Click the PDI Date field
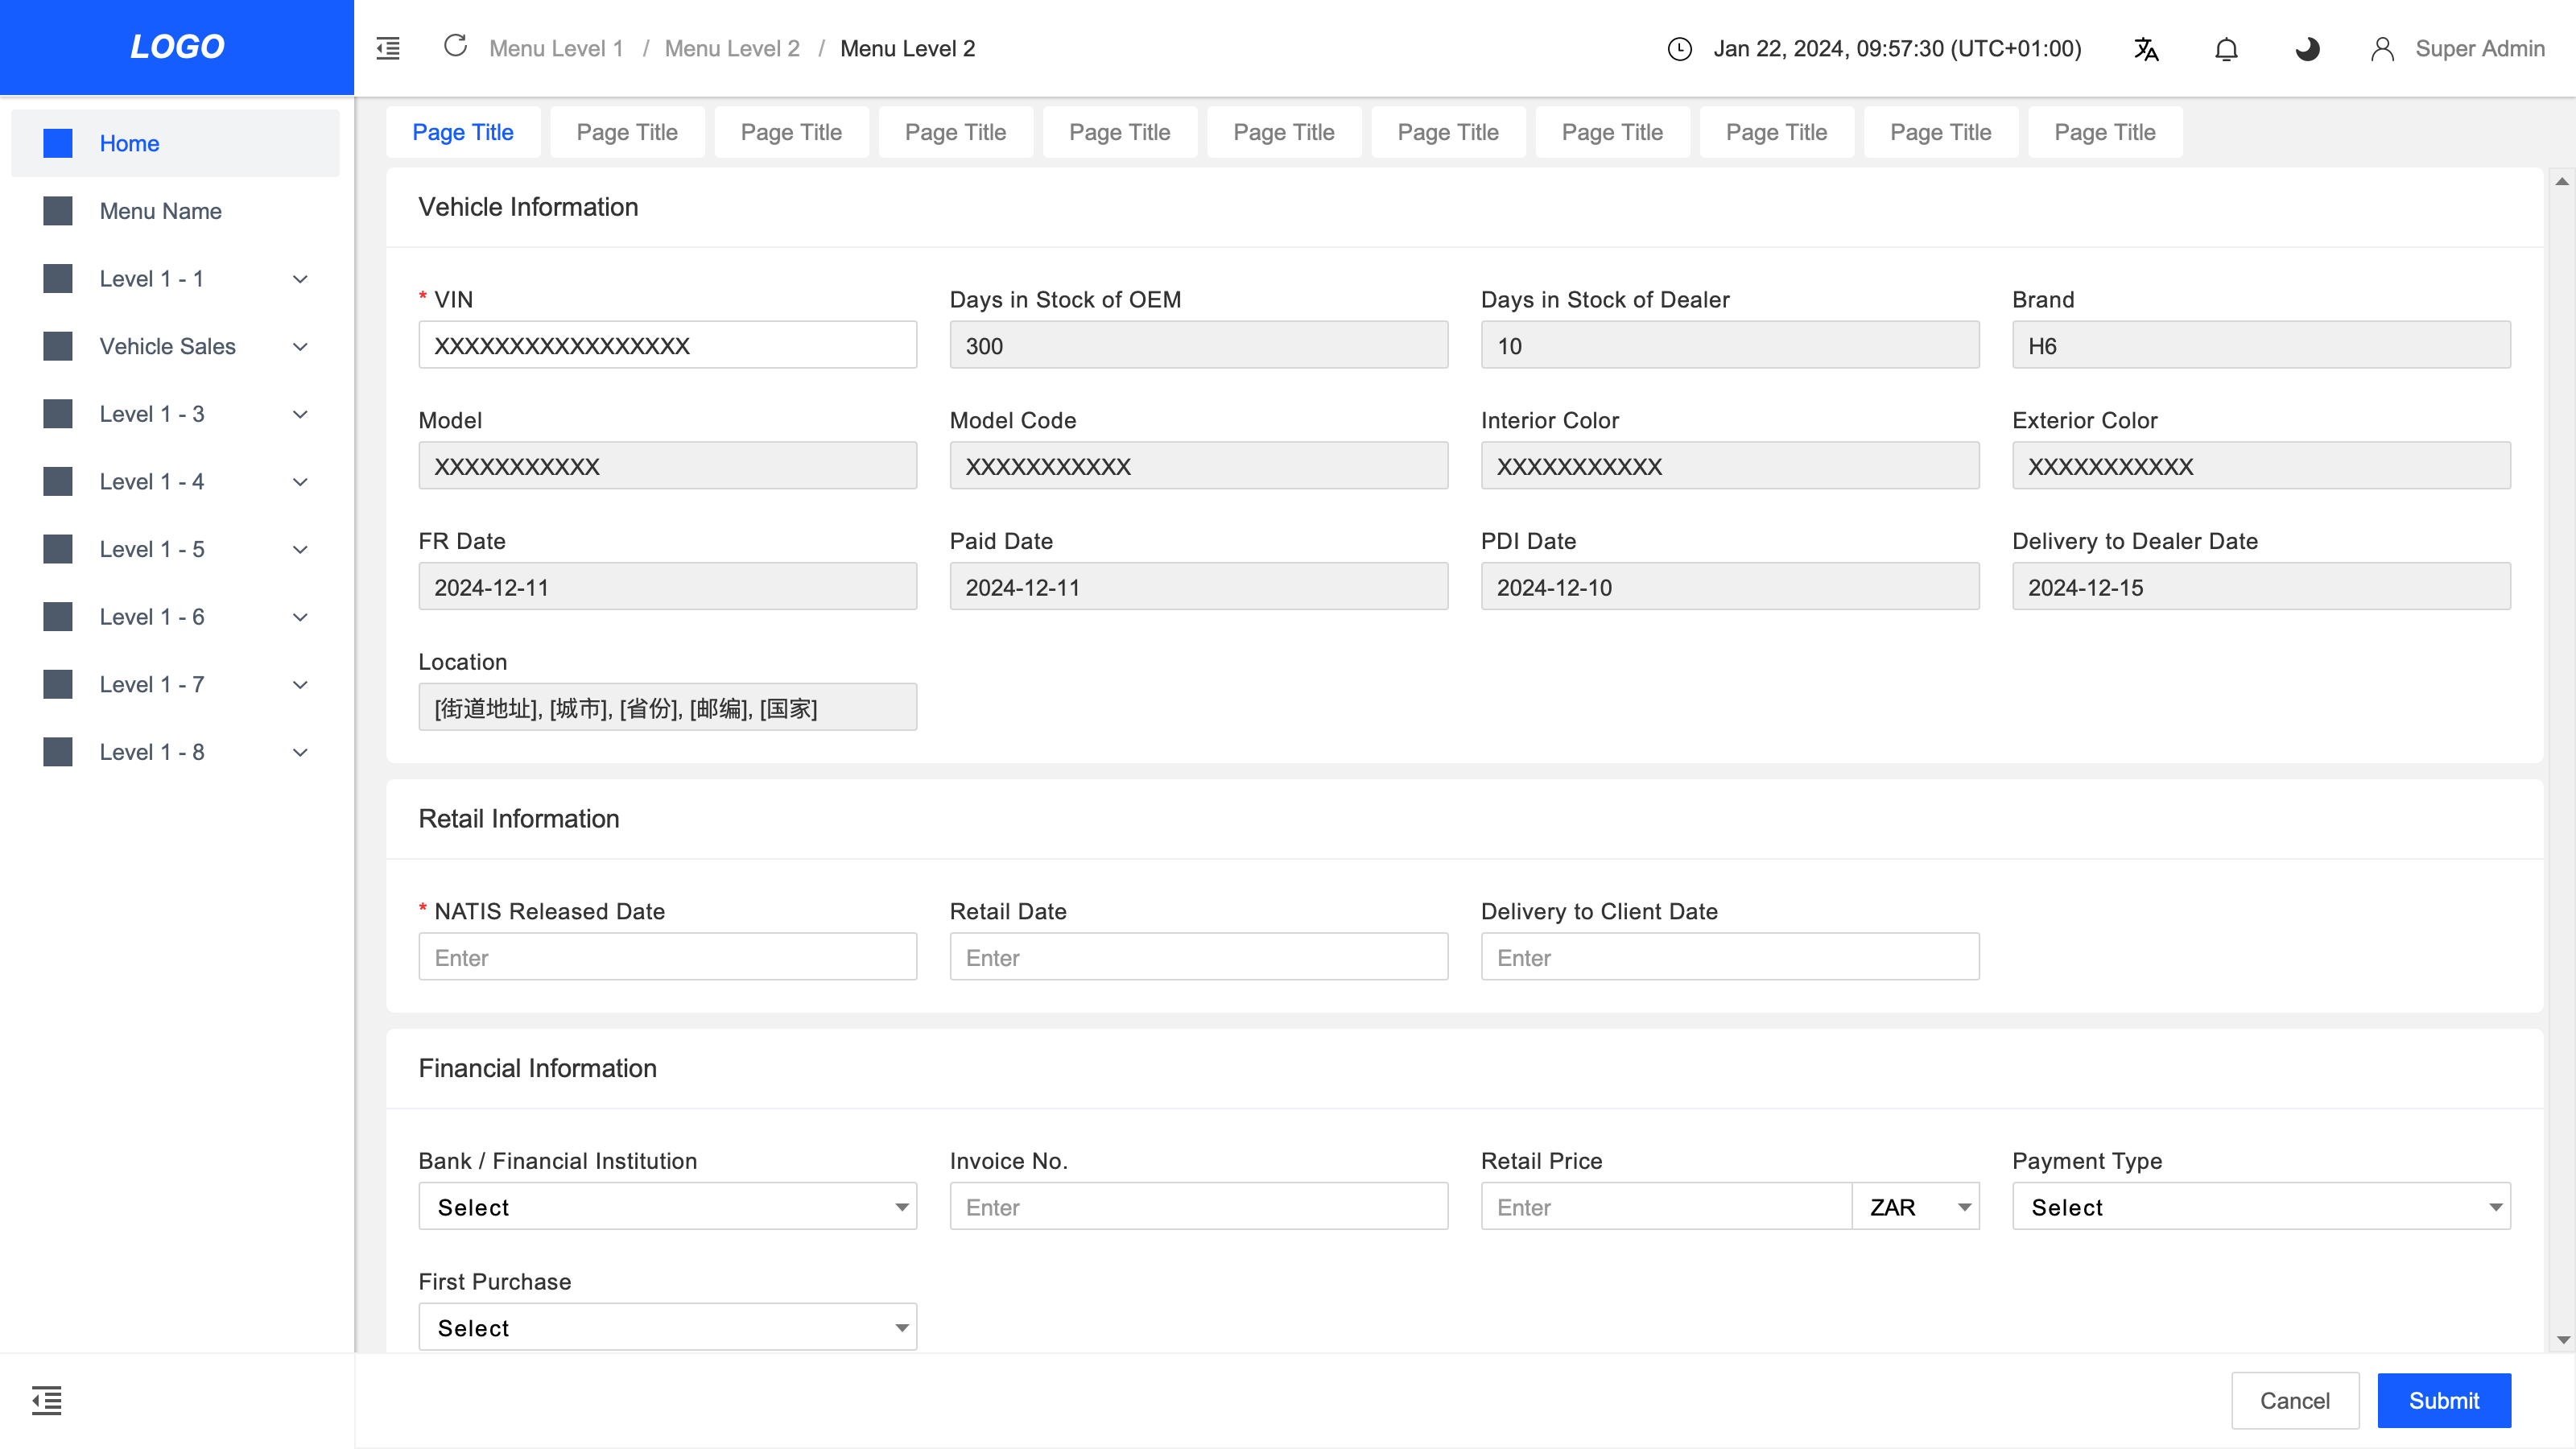This screenshot has height=1449, width=2576. [x=1730, y=587]
